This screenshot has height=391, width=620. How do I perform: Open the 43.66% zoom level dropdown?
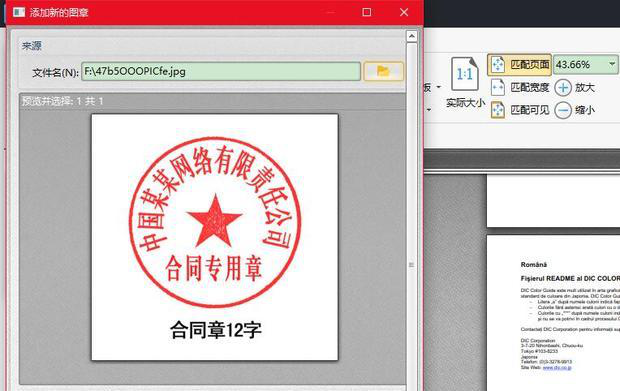pos(612,64)
